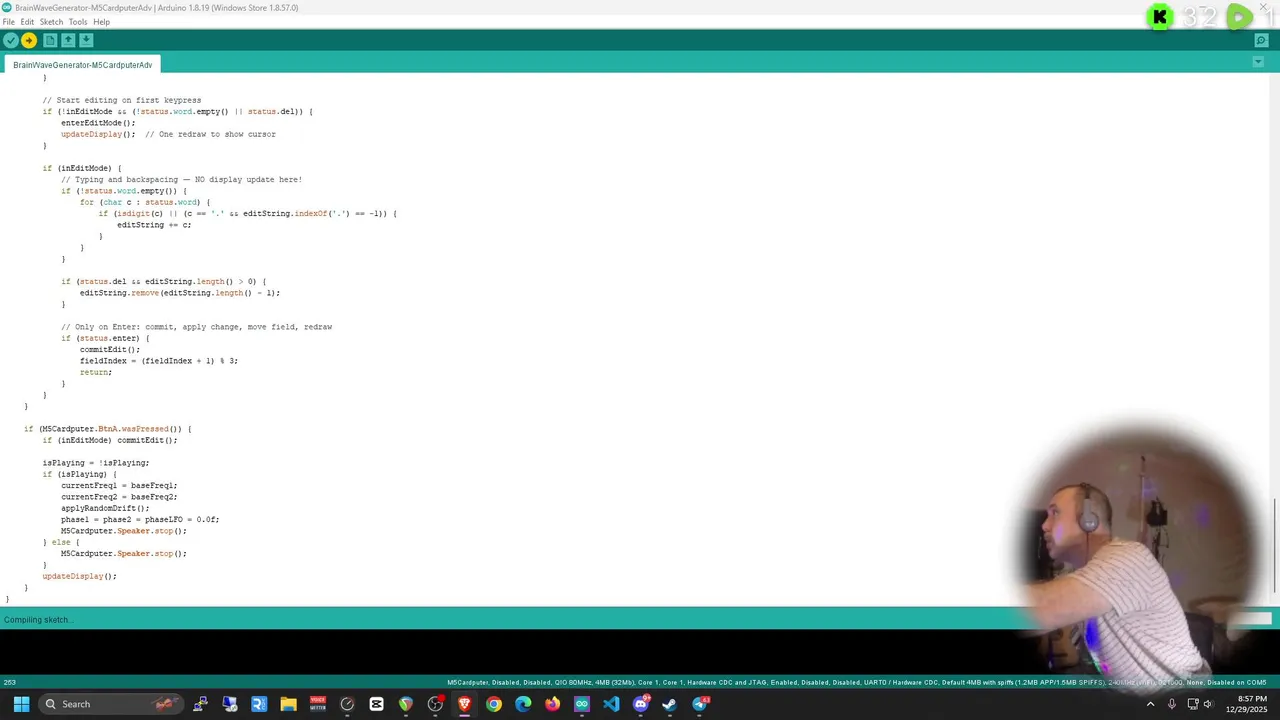This screenshot has height=720, width=1280.
Task: Click the taskbar Search box
Action: [113, 704]
